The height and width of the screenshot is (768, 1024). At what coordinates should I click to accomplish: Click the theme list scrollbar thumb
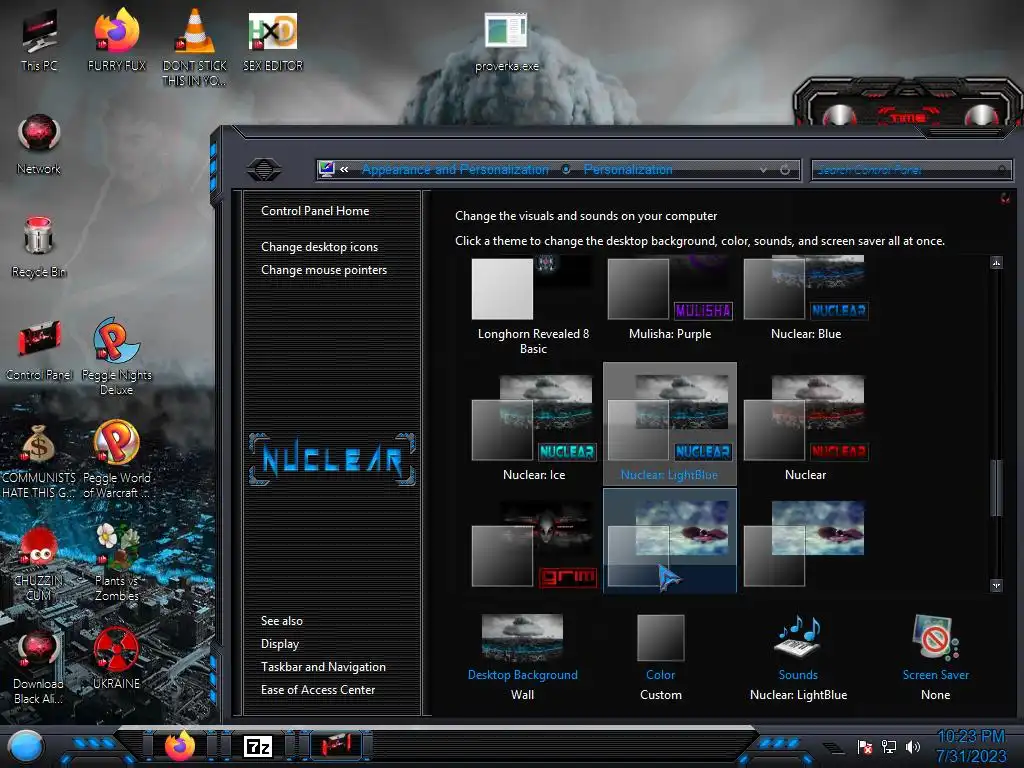click(996, 488)
